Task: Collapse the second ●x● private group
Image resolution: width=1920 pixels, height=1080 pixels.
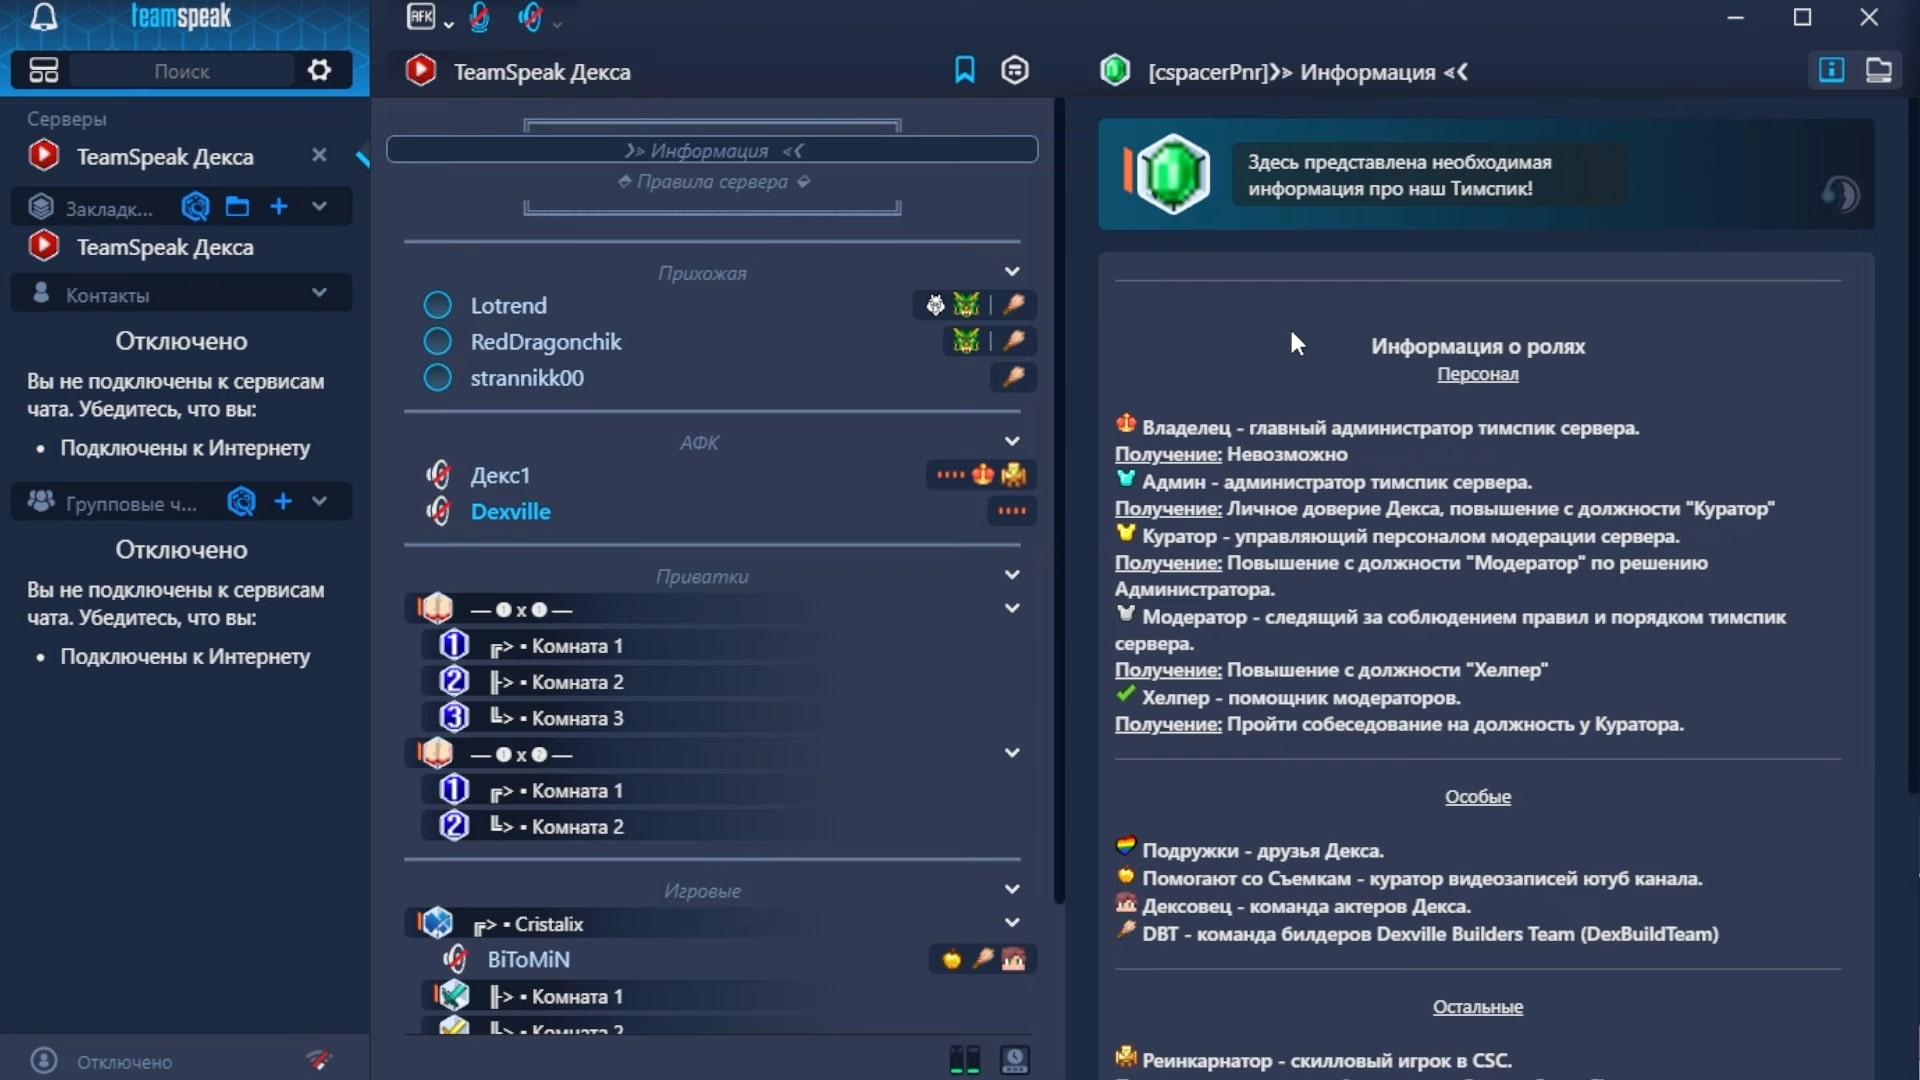Action: pos(1012,753)
